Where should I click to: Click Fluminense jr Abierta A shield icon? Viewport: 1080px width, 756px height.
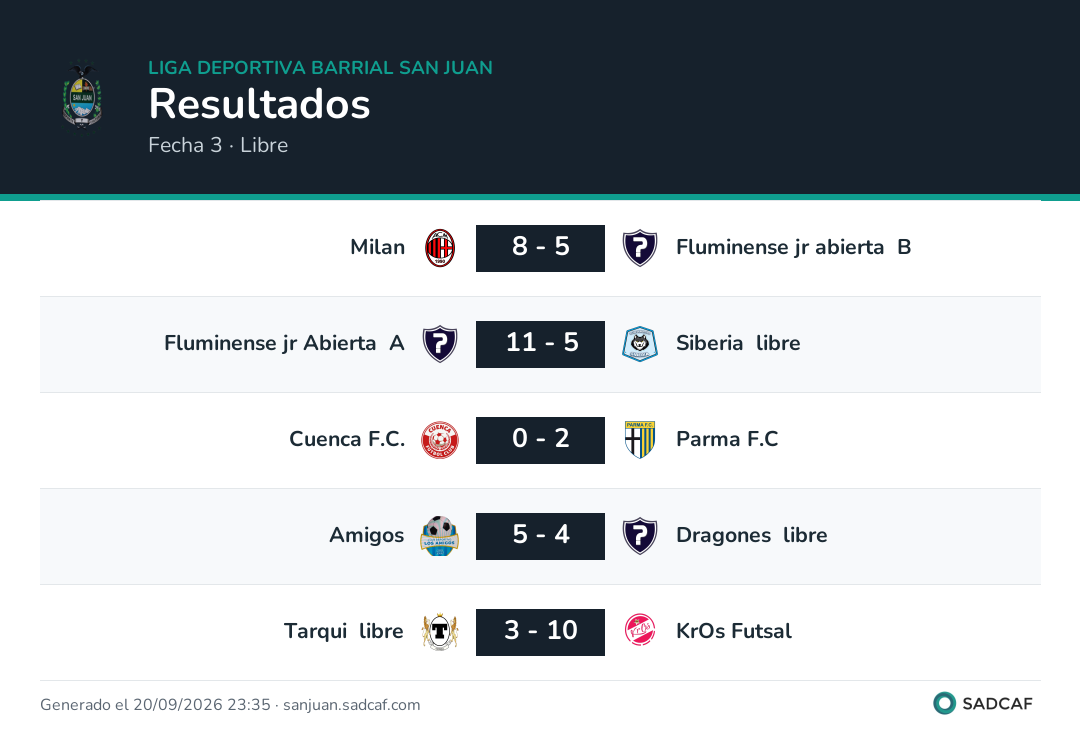(x=439, y=344)
